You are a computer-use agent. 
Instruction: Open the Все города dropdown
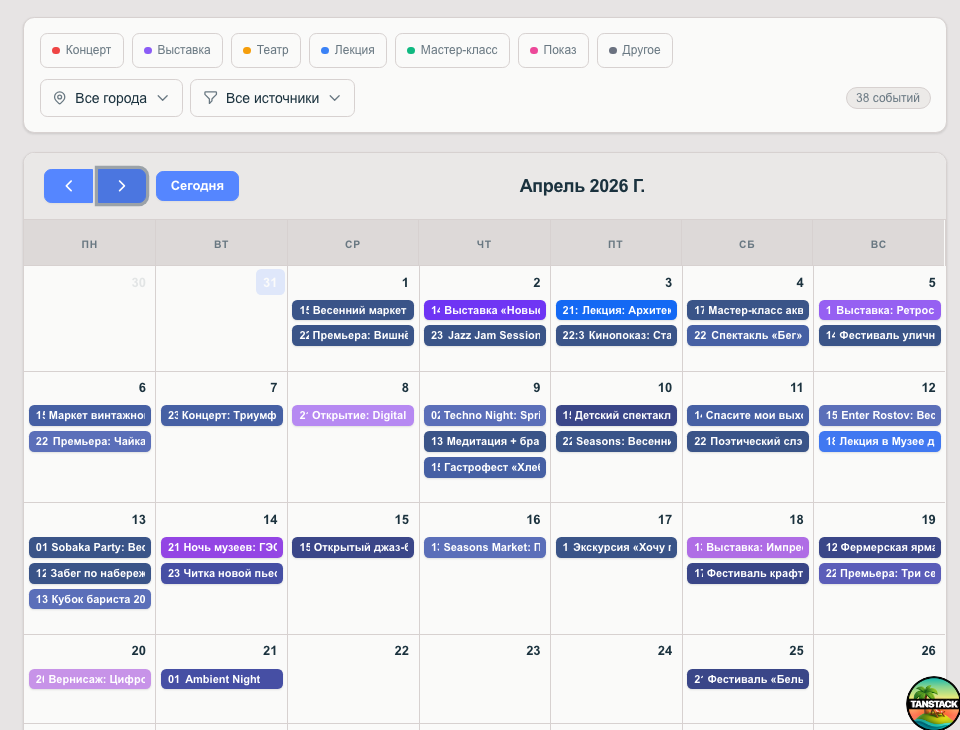110,98
